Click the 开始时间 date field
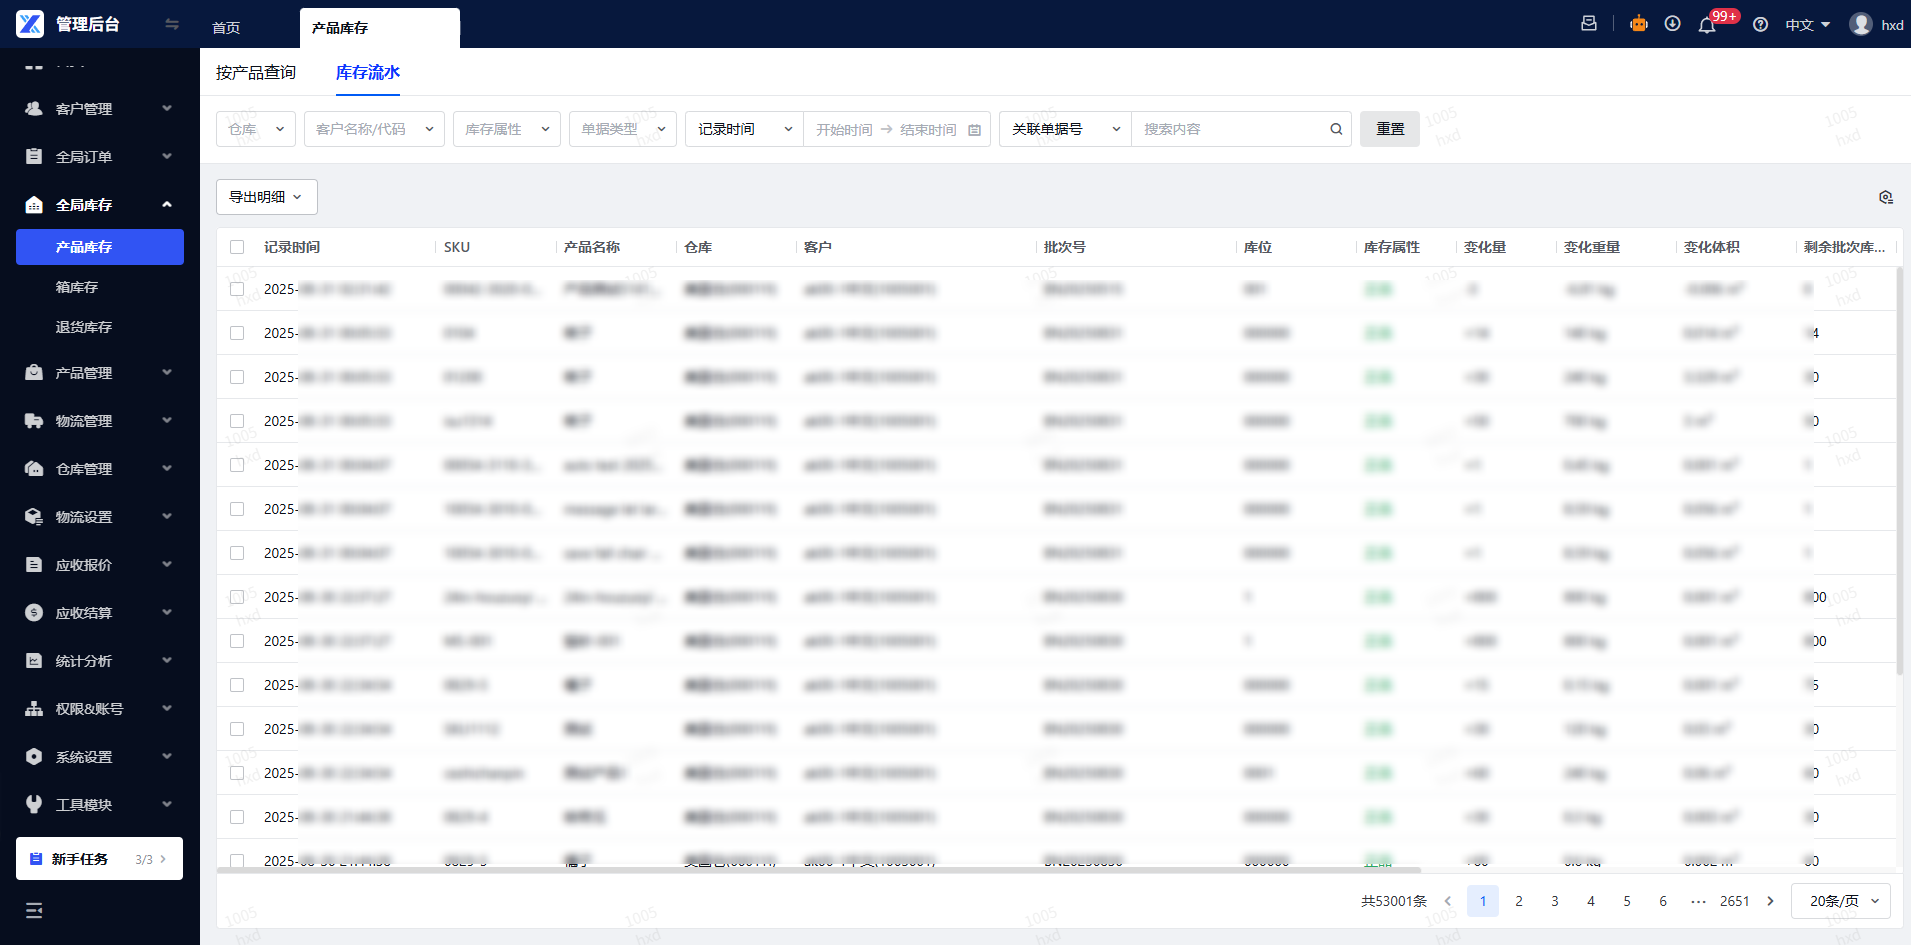Viewport: 1911px width, 945px height. (x=844, y=130)
